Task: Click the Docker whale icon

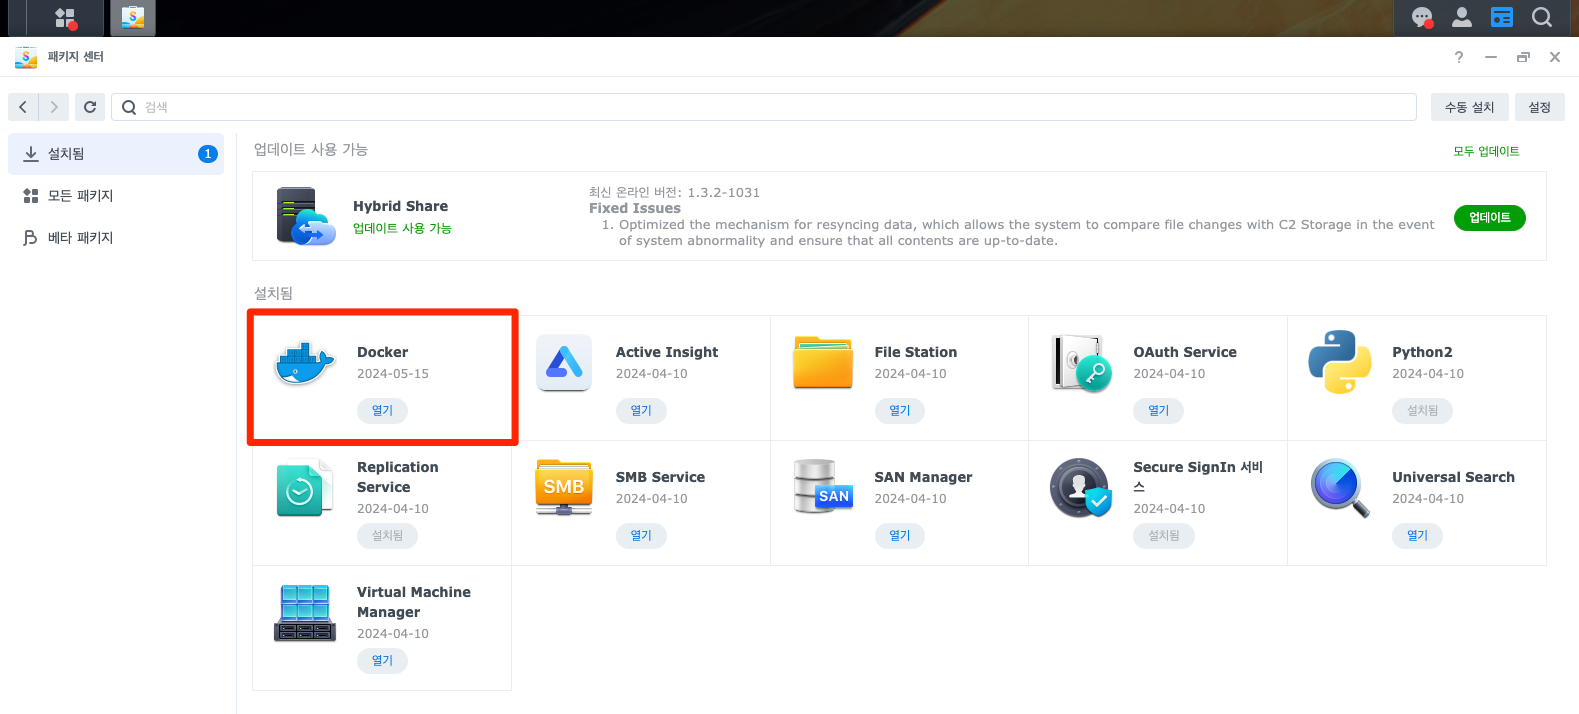Action: tap(305, 362)
